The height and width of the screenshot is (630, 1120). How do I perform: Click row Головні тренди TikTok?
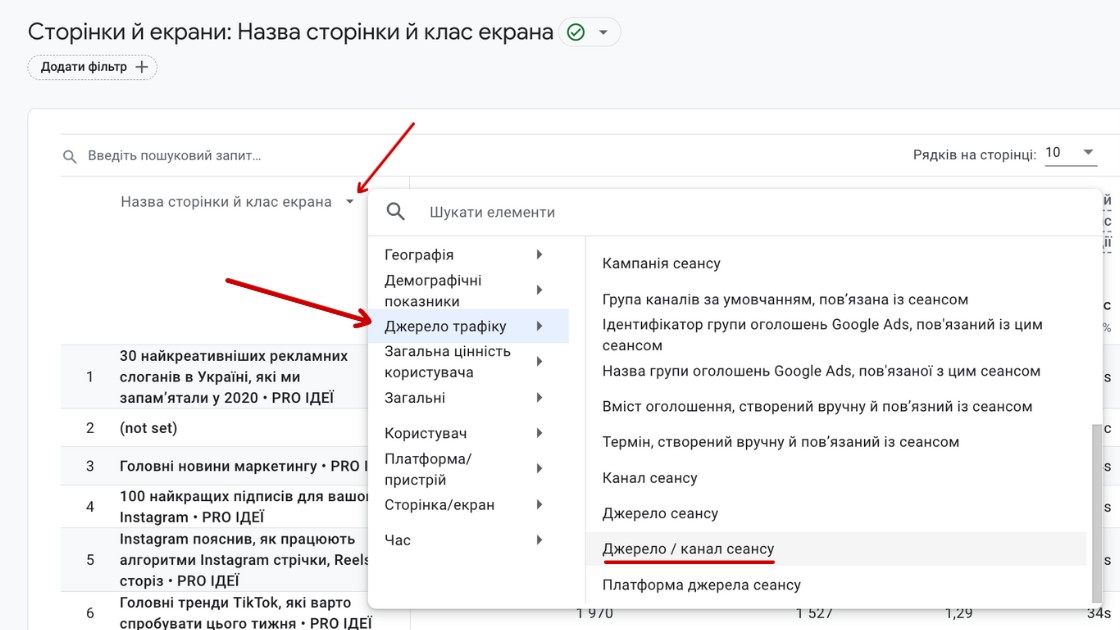tap(246, 613)
